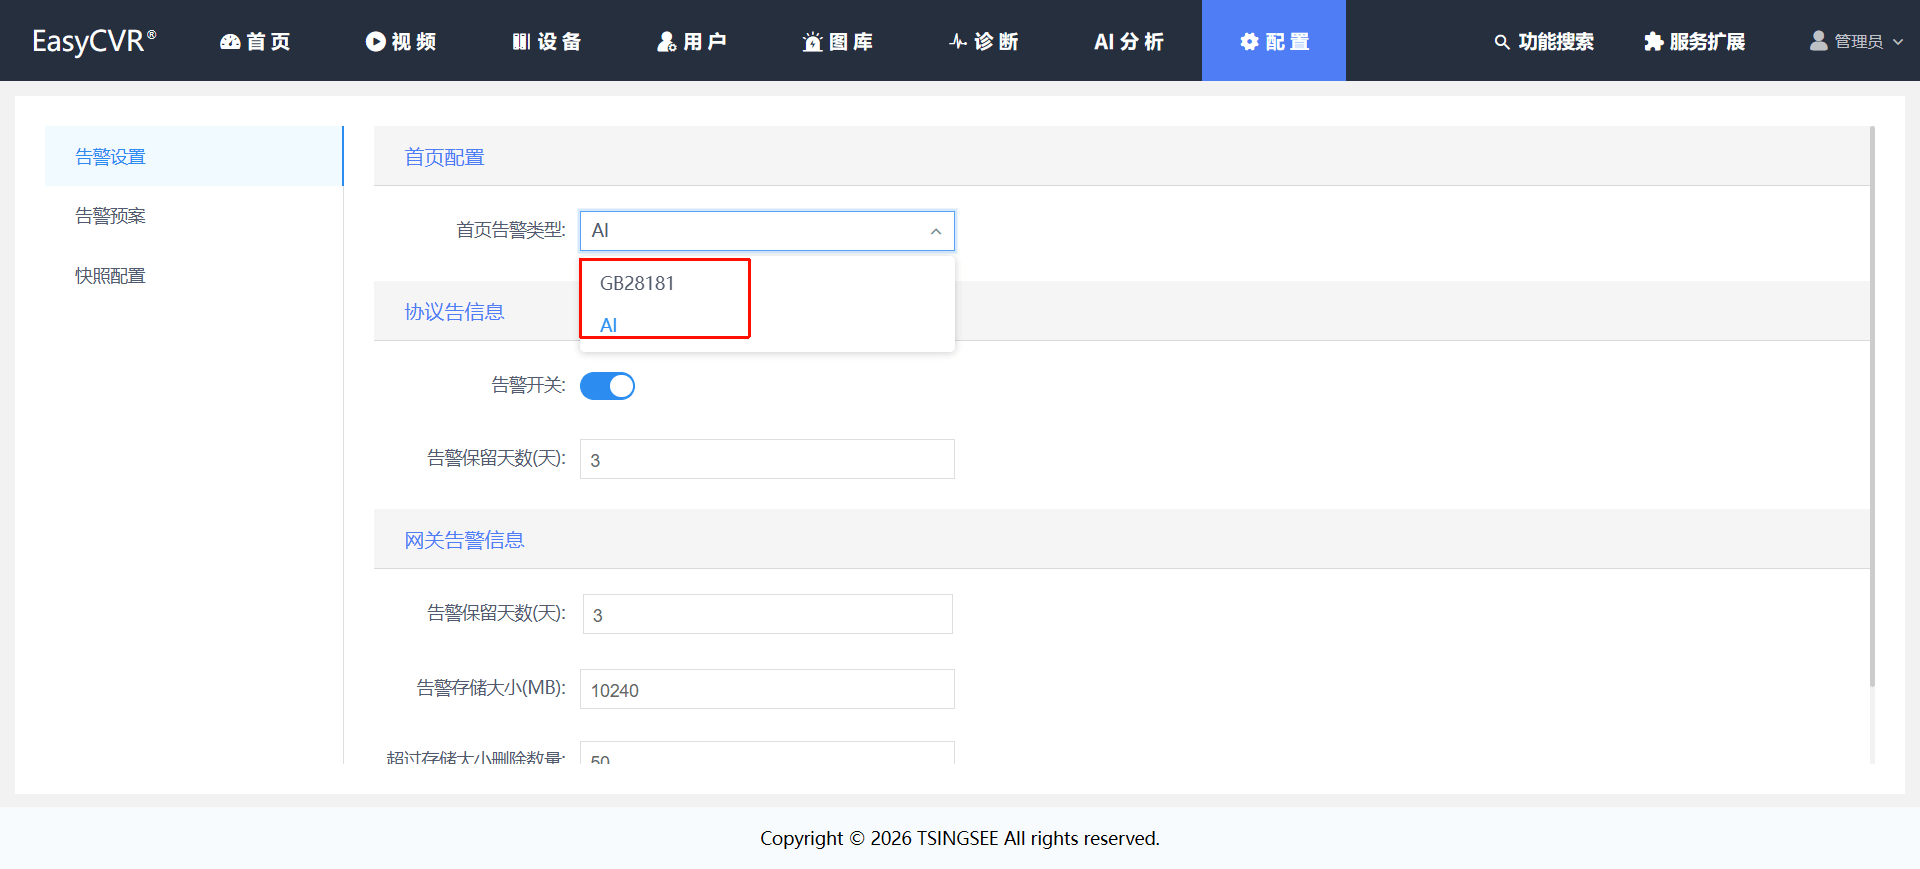The image size is (1920, 869).
Task: Toggle the 告警开关 switch off
Action: (x=607, y=386)
